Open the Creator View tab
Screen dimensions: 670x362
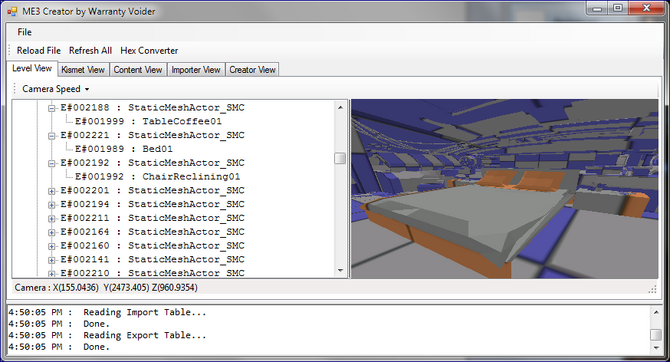(x=252, y=70)
